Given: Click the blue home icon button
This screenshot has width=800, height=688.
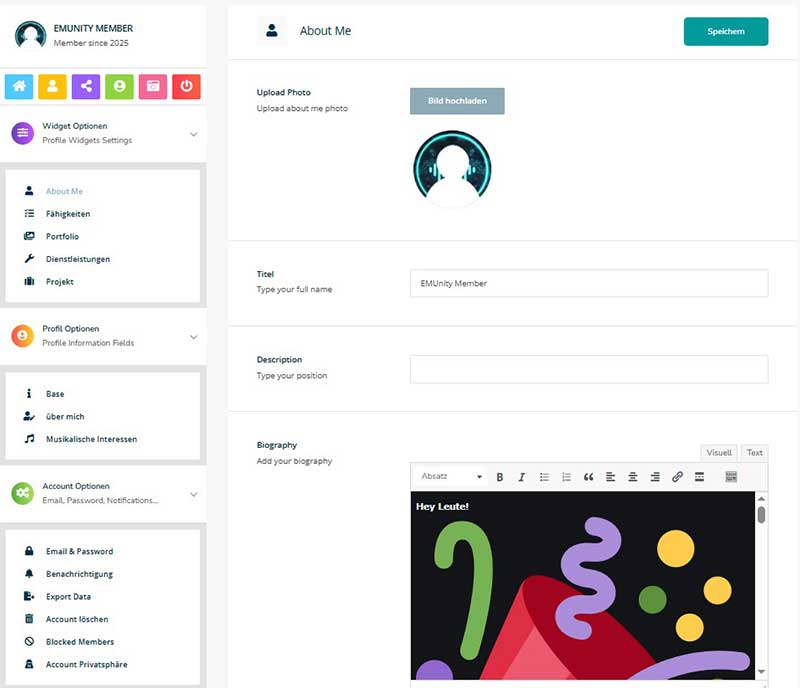Looking at the screenshot, I should (19, 87).
